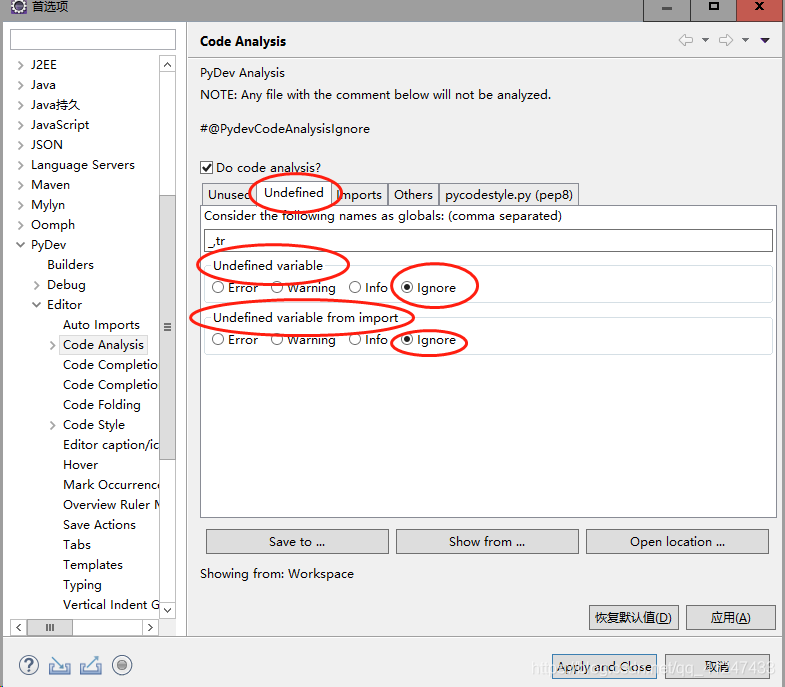Toggle the Do code analysis checkbox
The height and width of the screenshot is (687, 785).
(x=206, y=167)
